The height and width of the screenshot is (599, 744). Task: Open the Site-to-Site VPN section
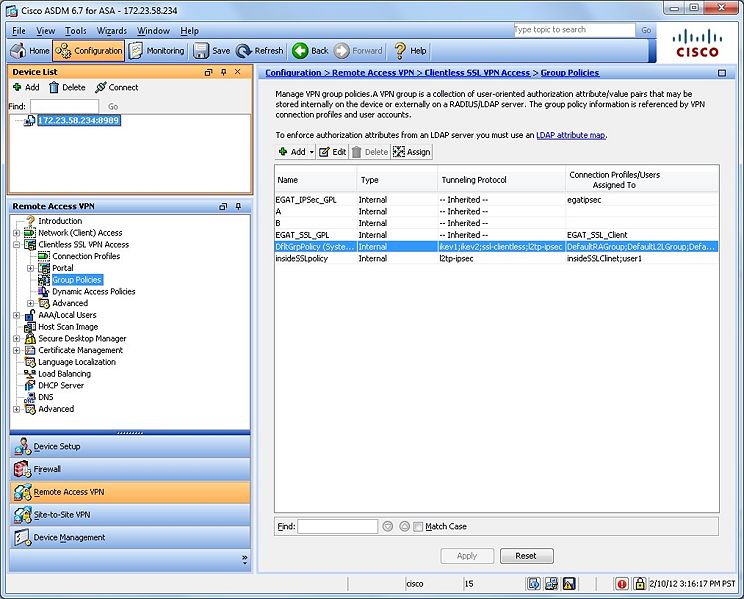tap(130, 515)
